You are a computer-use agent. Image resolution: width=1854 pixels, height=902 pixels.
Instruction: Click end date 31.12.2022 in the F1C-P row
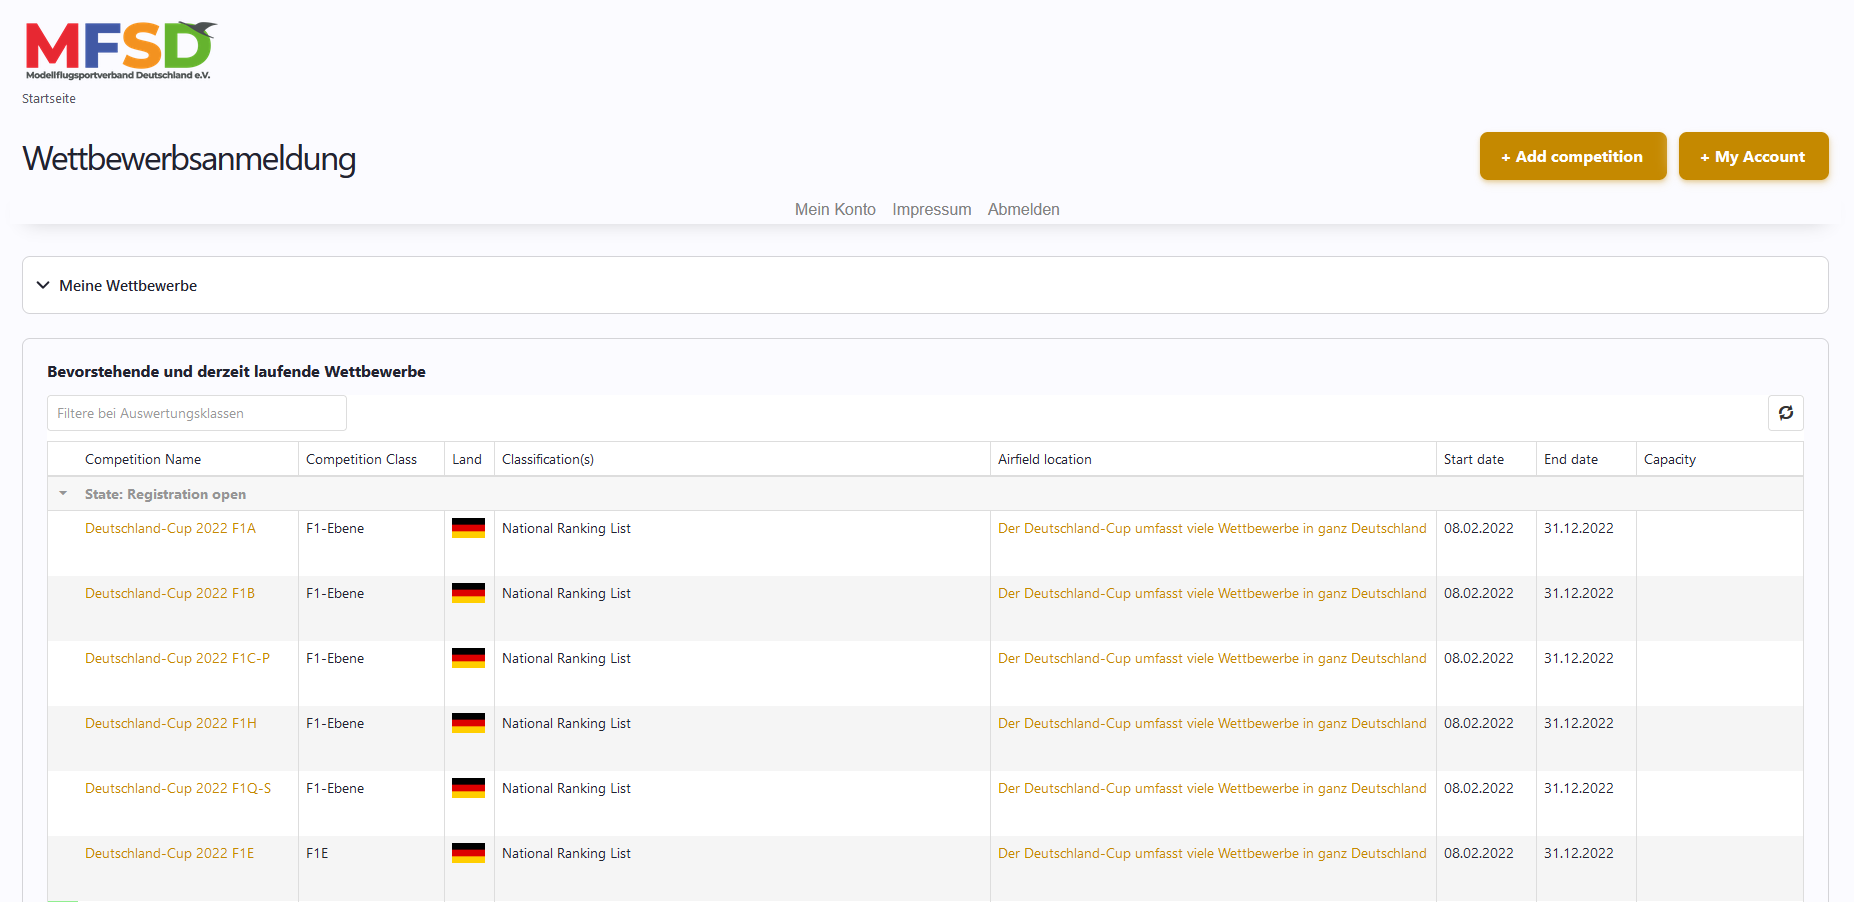pos(1579,658)
